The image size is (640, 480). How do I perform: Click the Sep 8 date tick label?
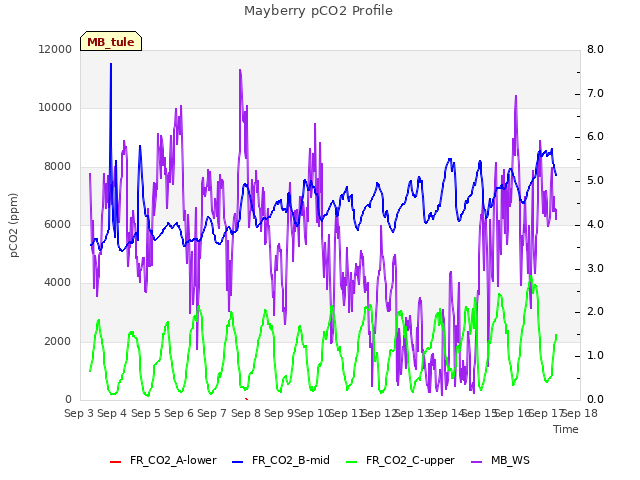(x=246, y=413)
